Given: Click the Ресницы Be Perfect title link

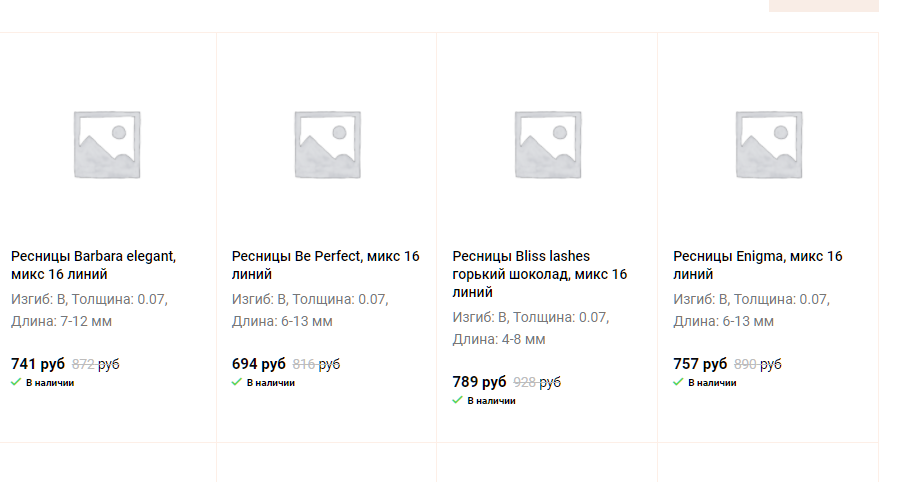Looking at the screenshot, I should 325,265.
